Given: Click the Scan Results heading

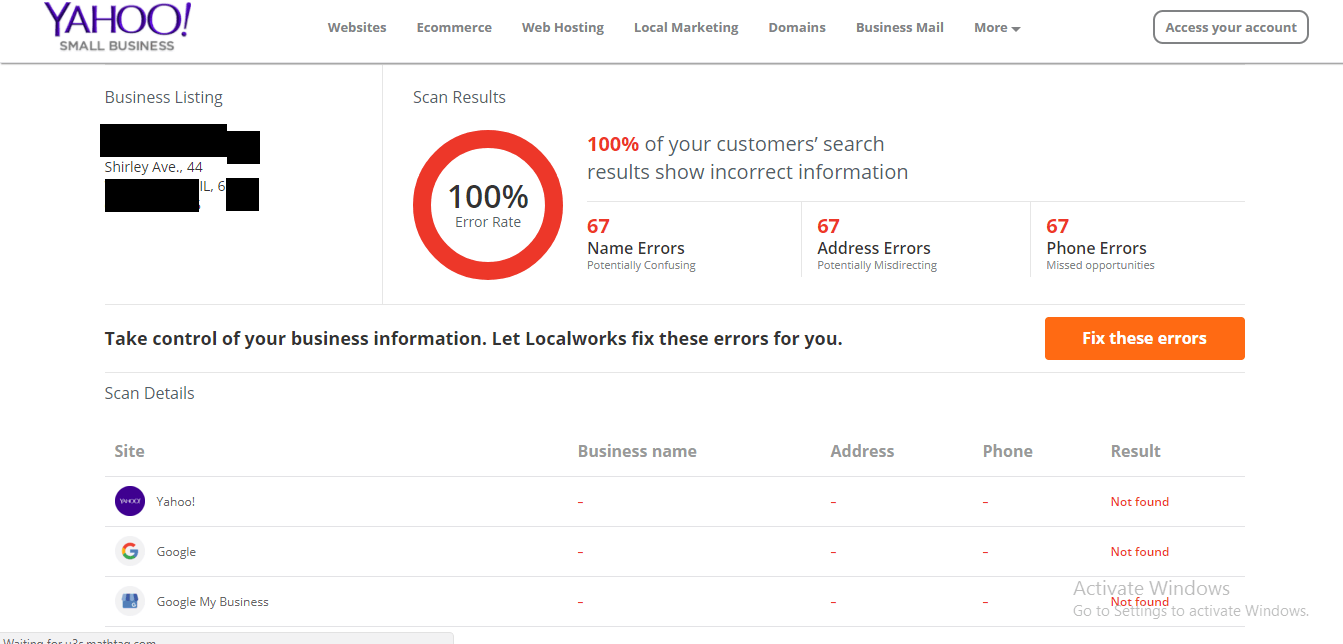Looking at the screenshot, I should [459, 97].
